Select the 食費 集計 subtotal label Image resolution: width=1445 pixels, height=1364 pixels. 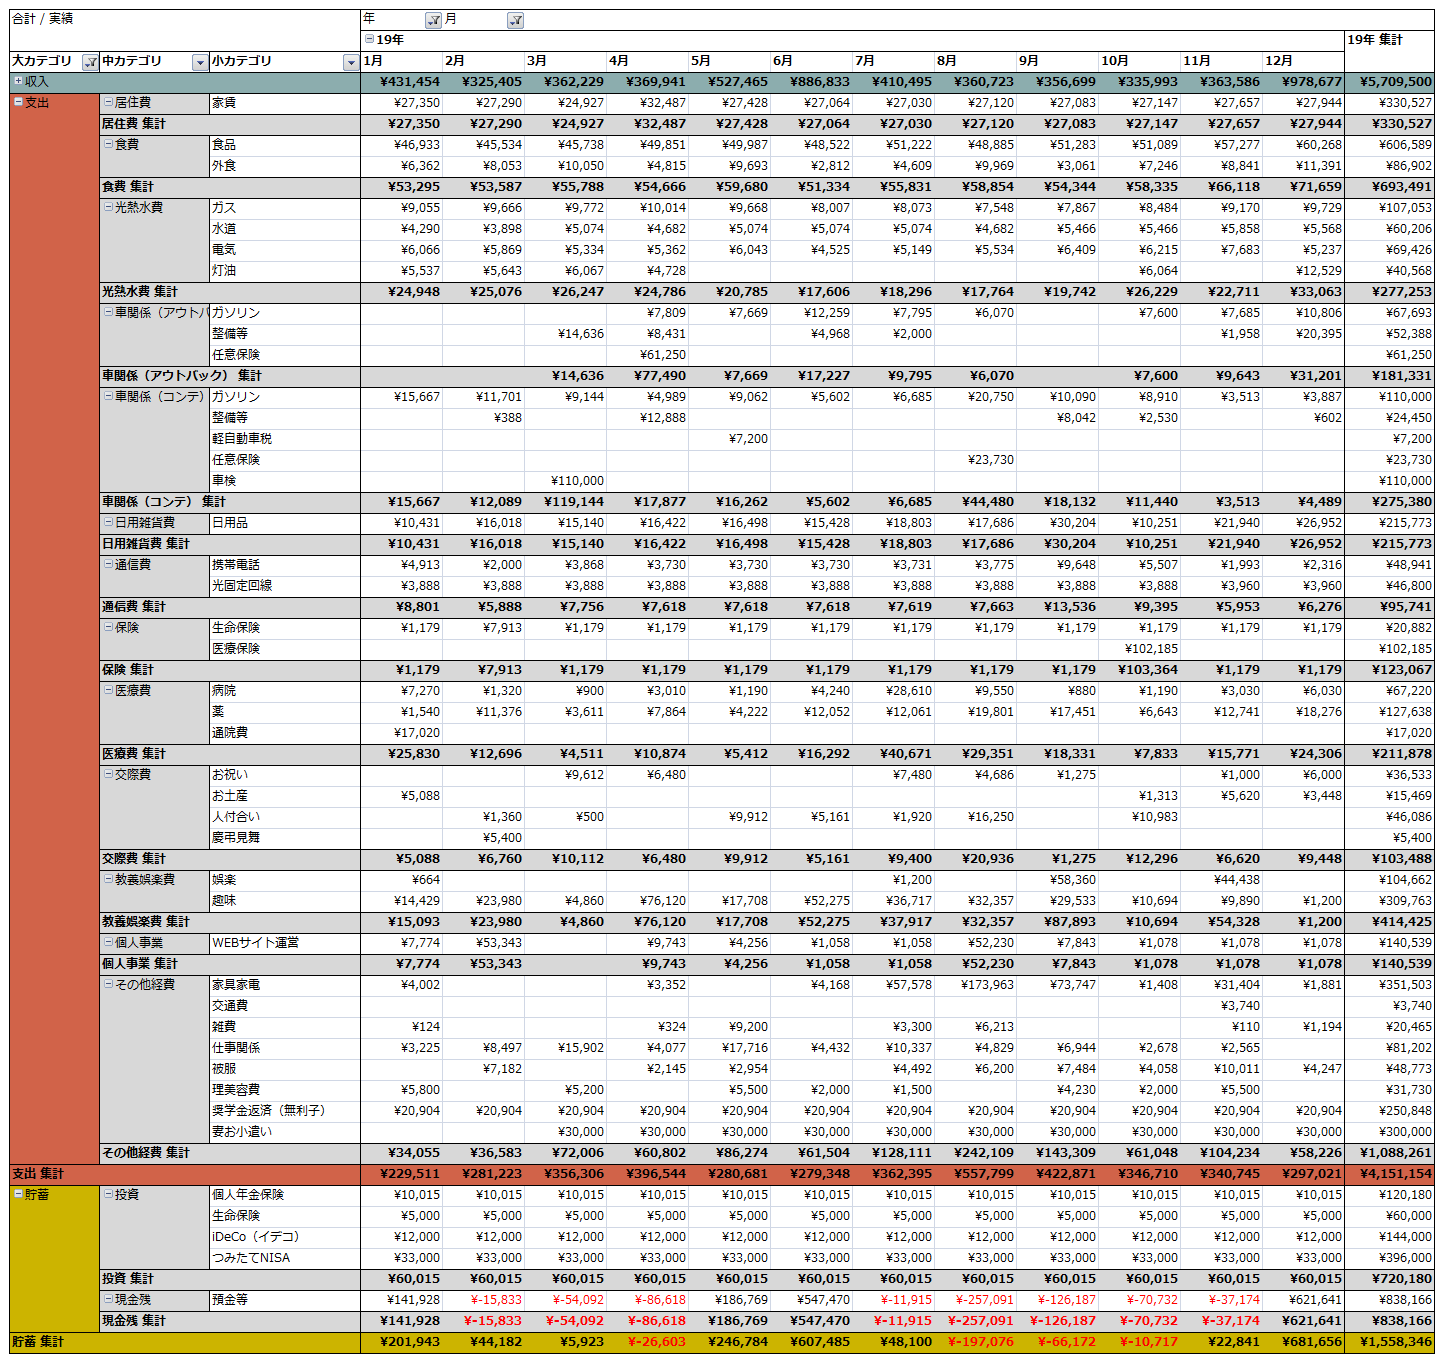(230, 186)
